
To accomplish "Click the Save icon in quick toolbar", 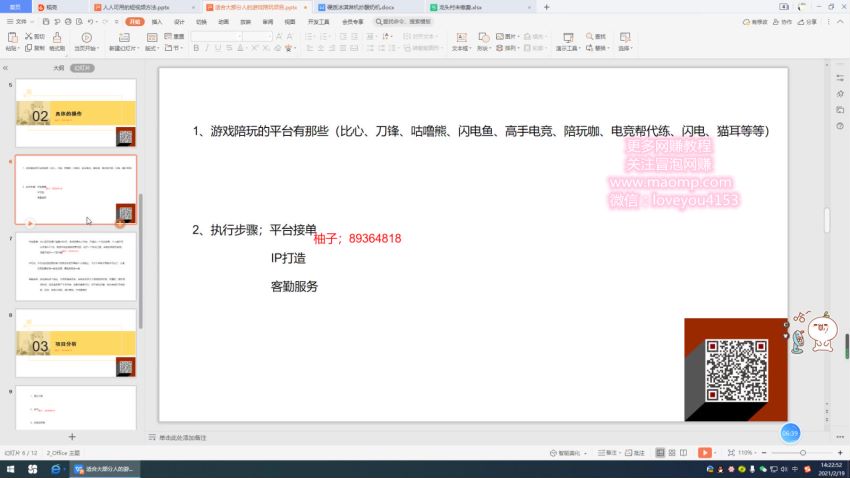I will (46, 22).
